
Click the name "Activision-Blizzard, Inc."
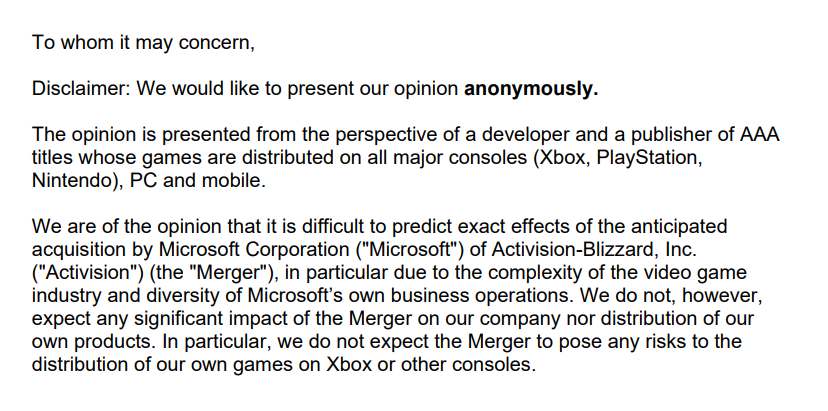(x=594, y=250)
